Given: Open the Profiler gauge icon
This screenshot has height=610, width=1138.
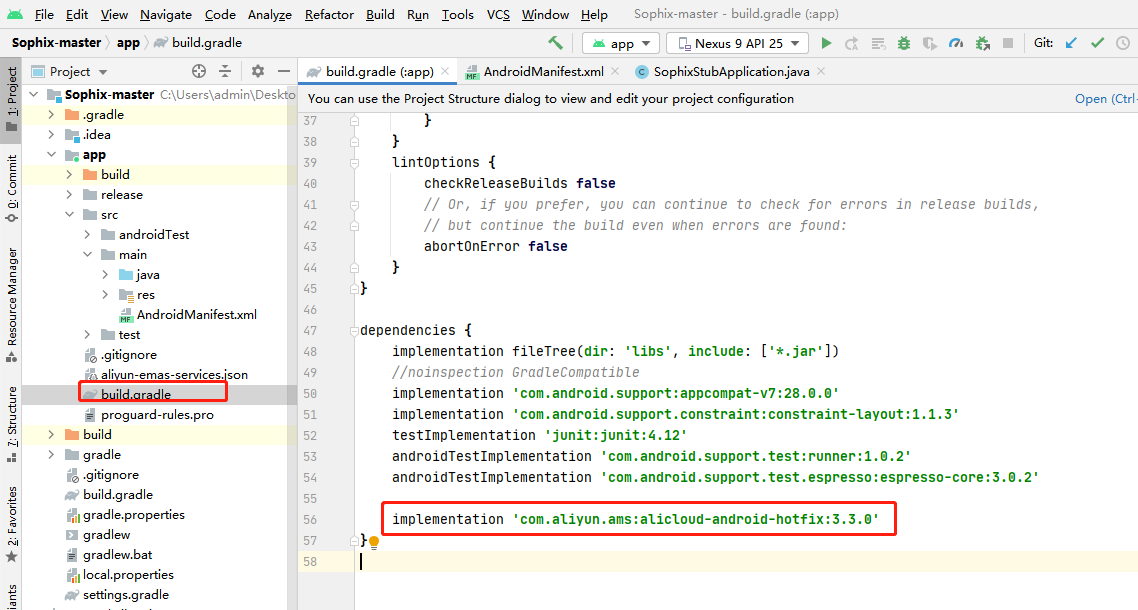Looking at the screenshot, I should tap(957, 44).
